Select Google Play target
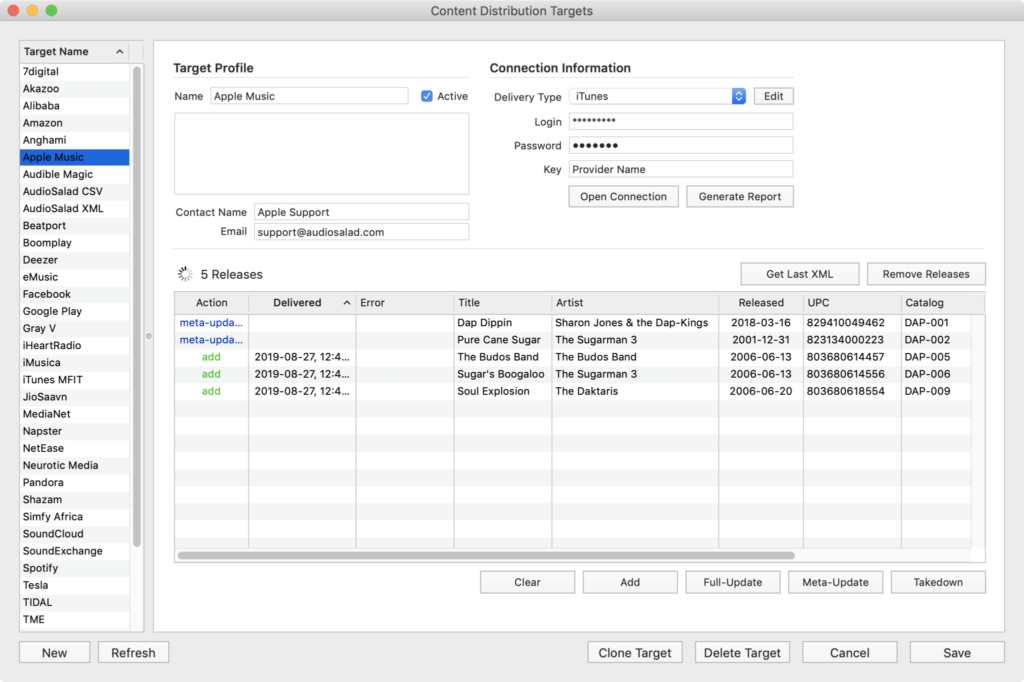 (74, 311)
